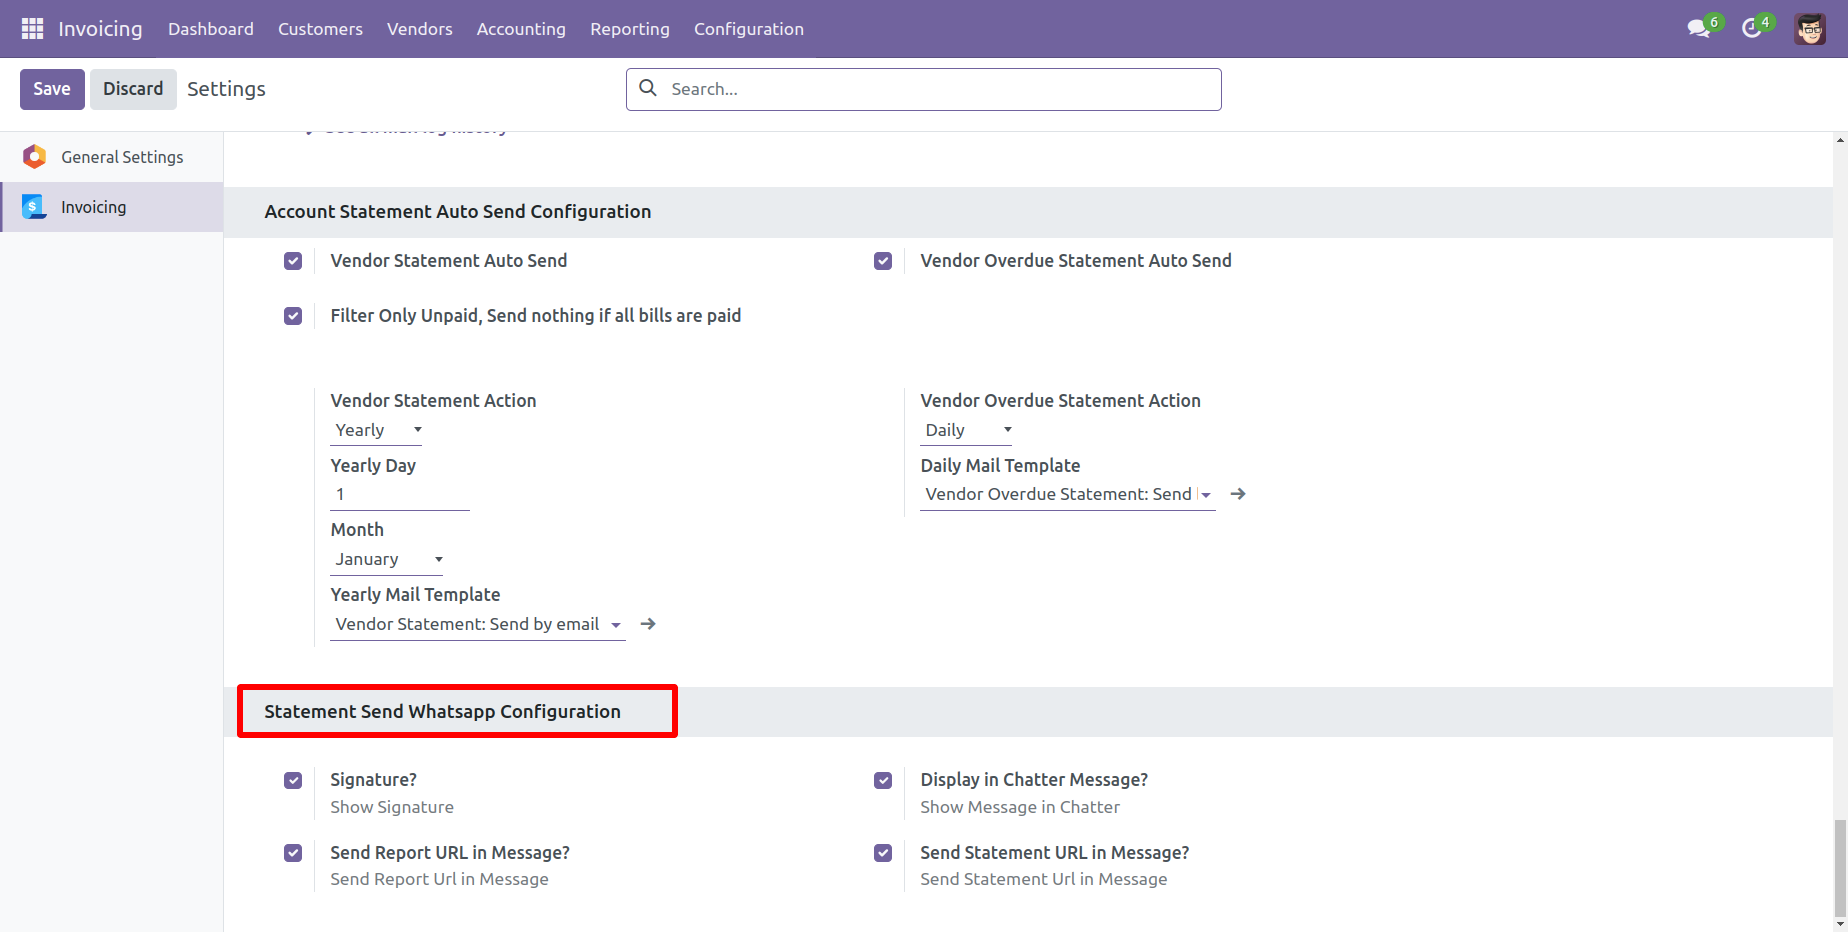Screen dimensions: 1848x932
Task: Open the Configuration menu
Action: [749, 29]
